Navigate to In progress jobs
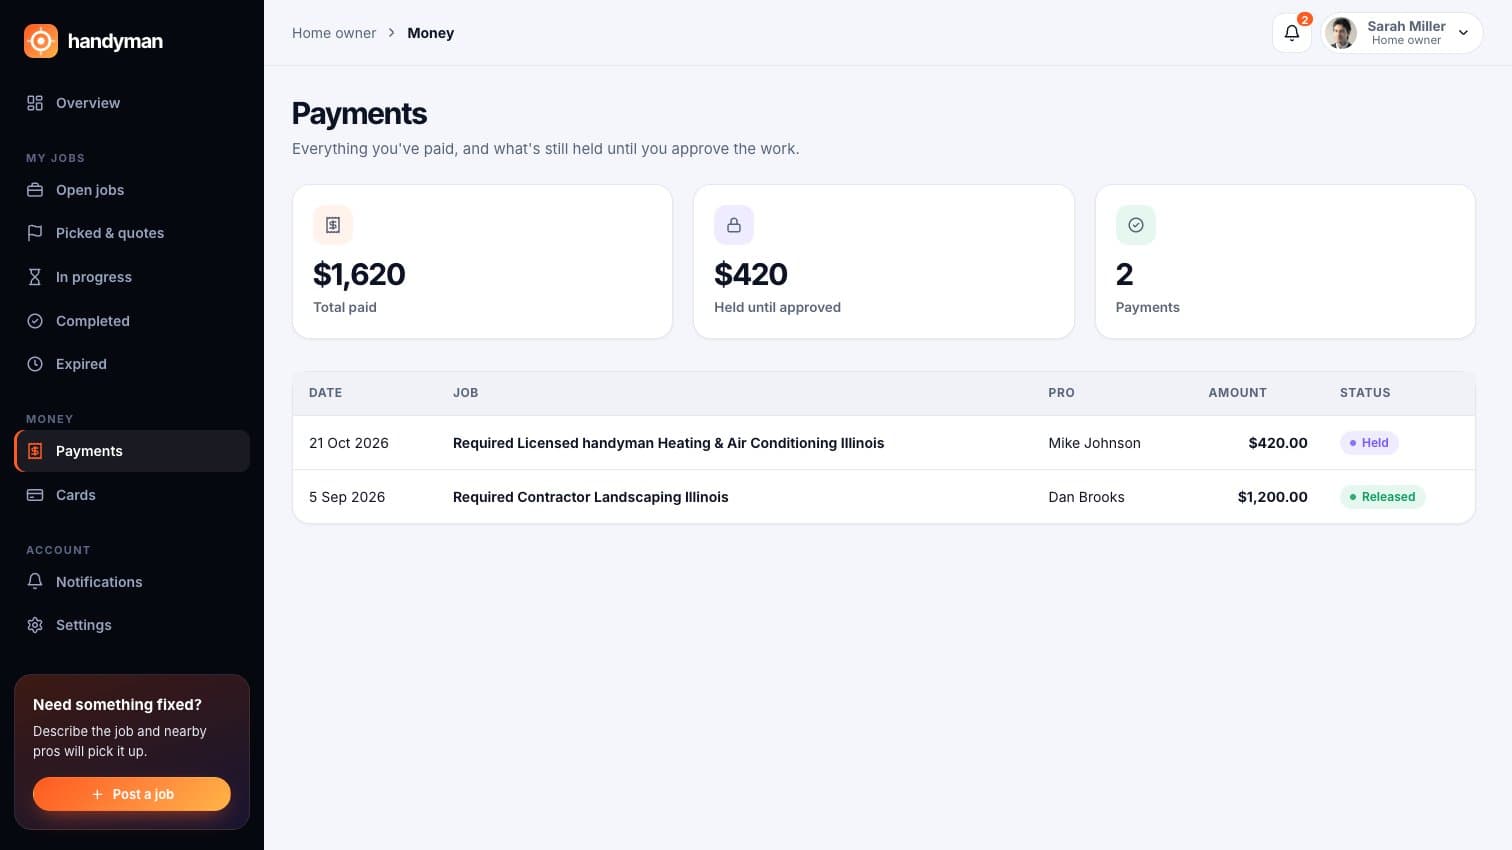1512x850 pixels. [x=132, y=277]
